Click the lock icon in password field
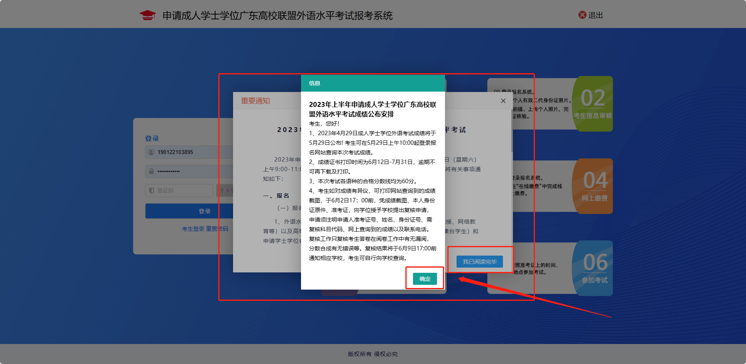Screen dimensions: 746x364 coord(151,171)
